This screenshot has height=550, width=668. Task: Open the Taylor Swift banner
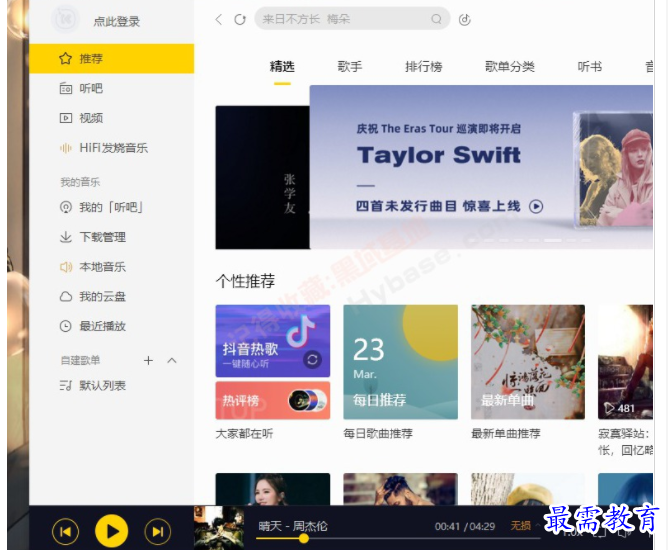(x=481, y=167)
